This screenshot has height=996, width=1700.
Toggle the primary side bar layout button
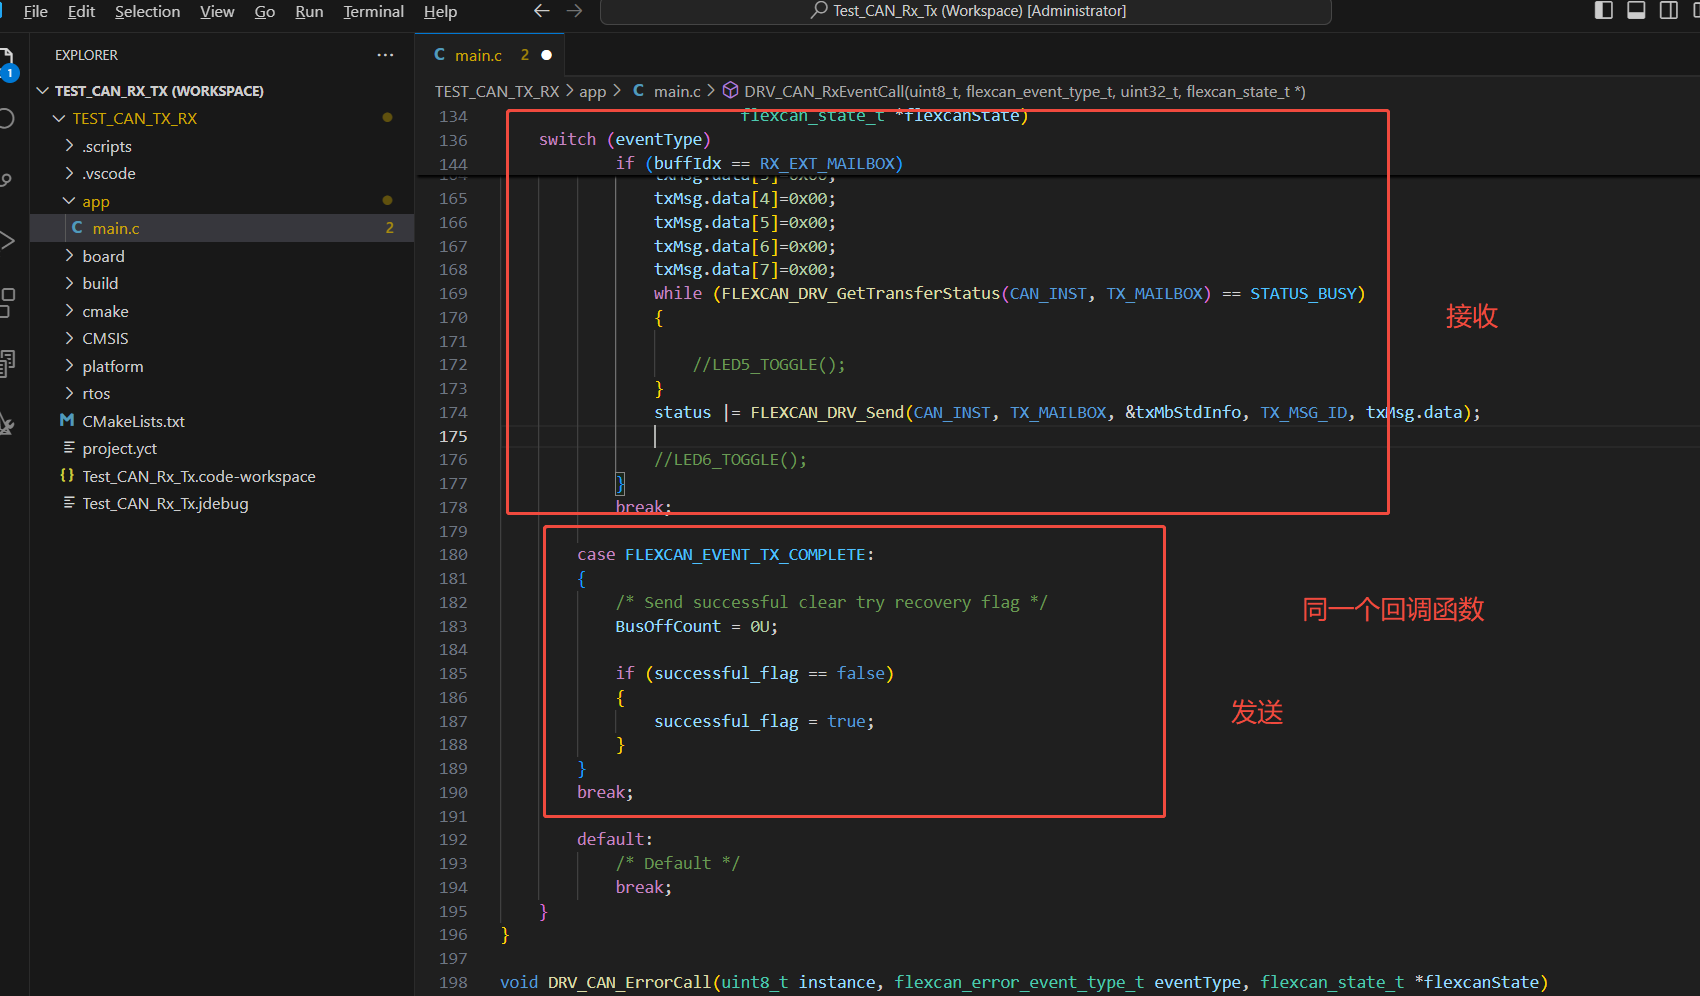pyautogui.click(x=1604, y=11)
